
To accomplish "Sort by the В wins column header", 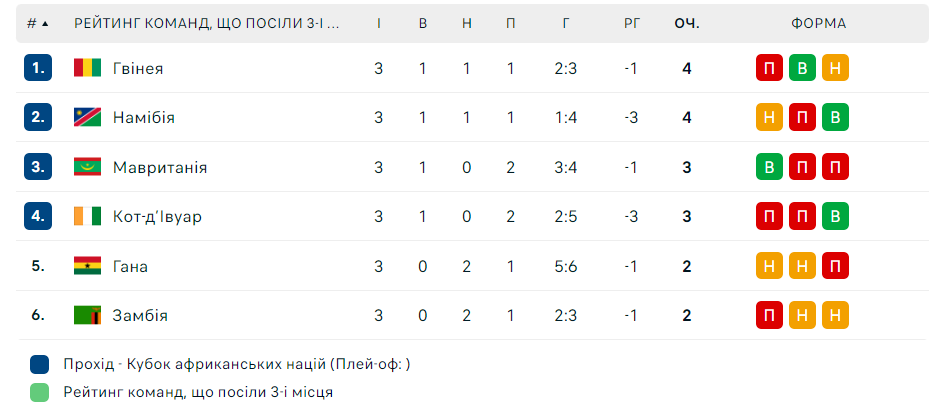I will [423, 23].
